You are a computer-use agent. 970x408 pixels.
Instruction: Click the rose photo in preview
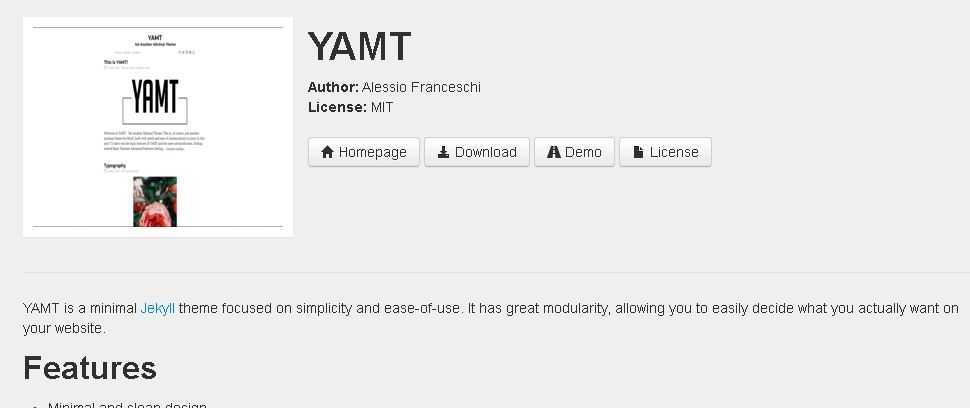[155, 202]
